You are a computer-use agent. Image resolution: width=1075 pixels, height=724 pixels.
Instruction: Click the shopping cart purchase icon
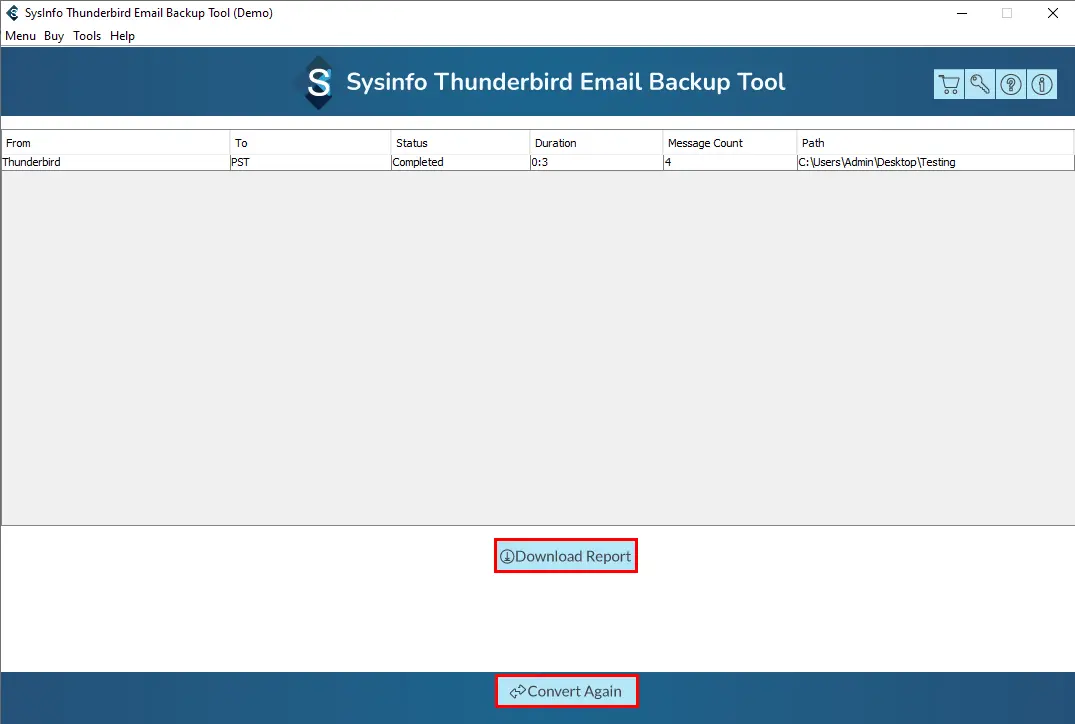[948, 84]
